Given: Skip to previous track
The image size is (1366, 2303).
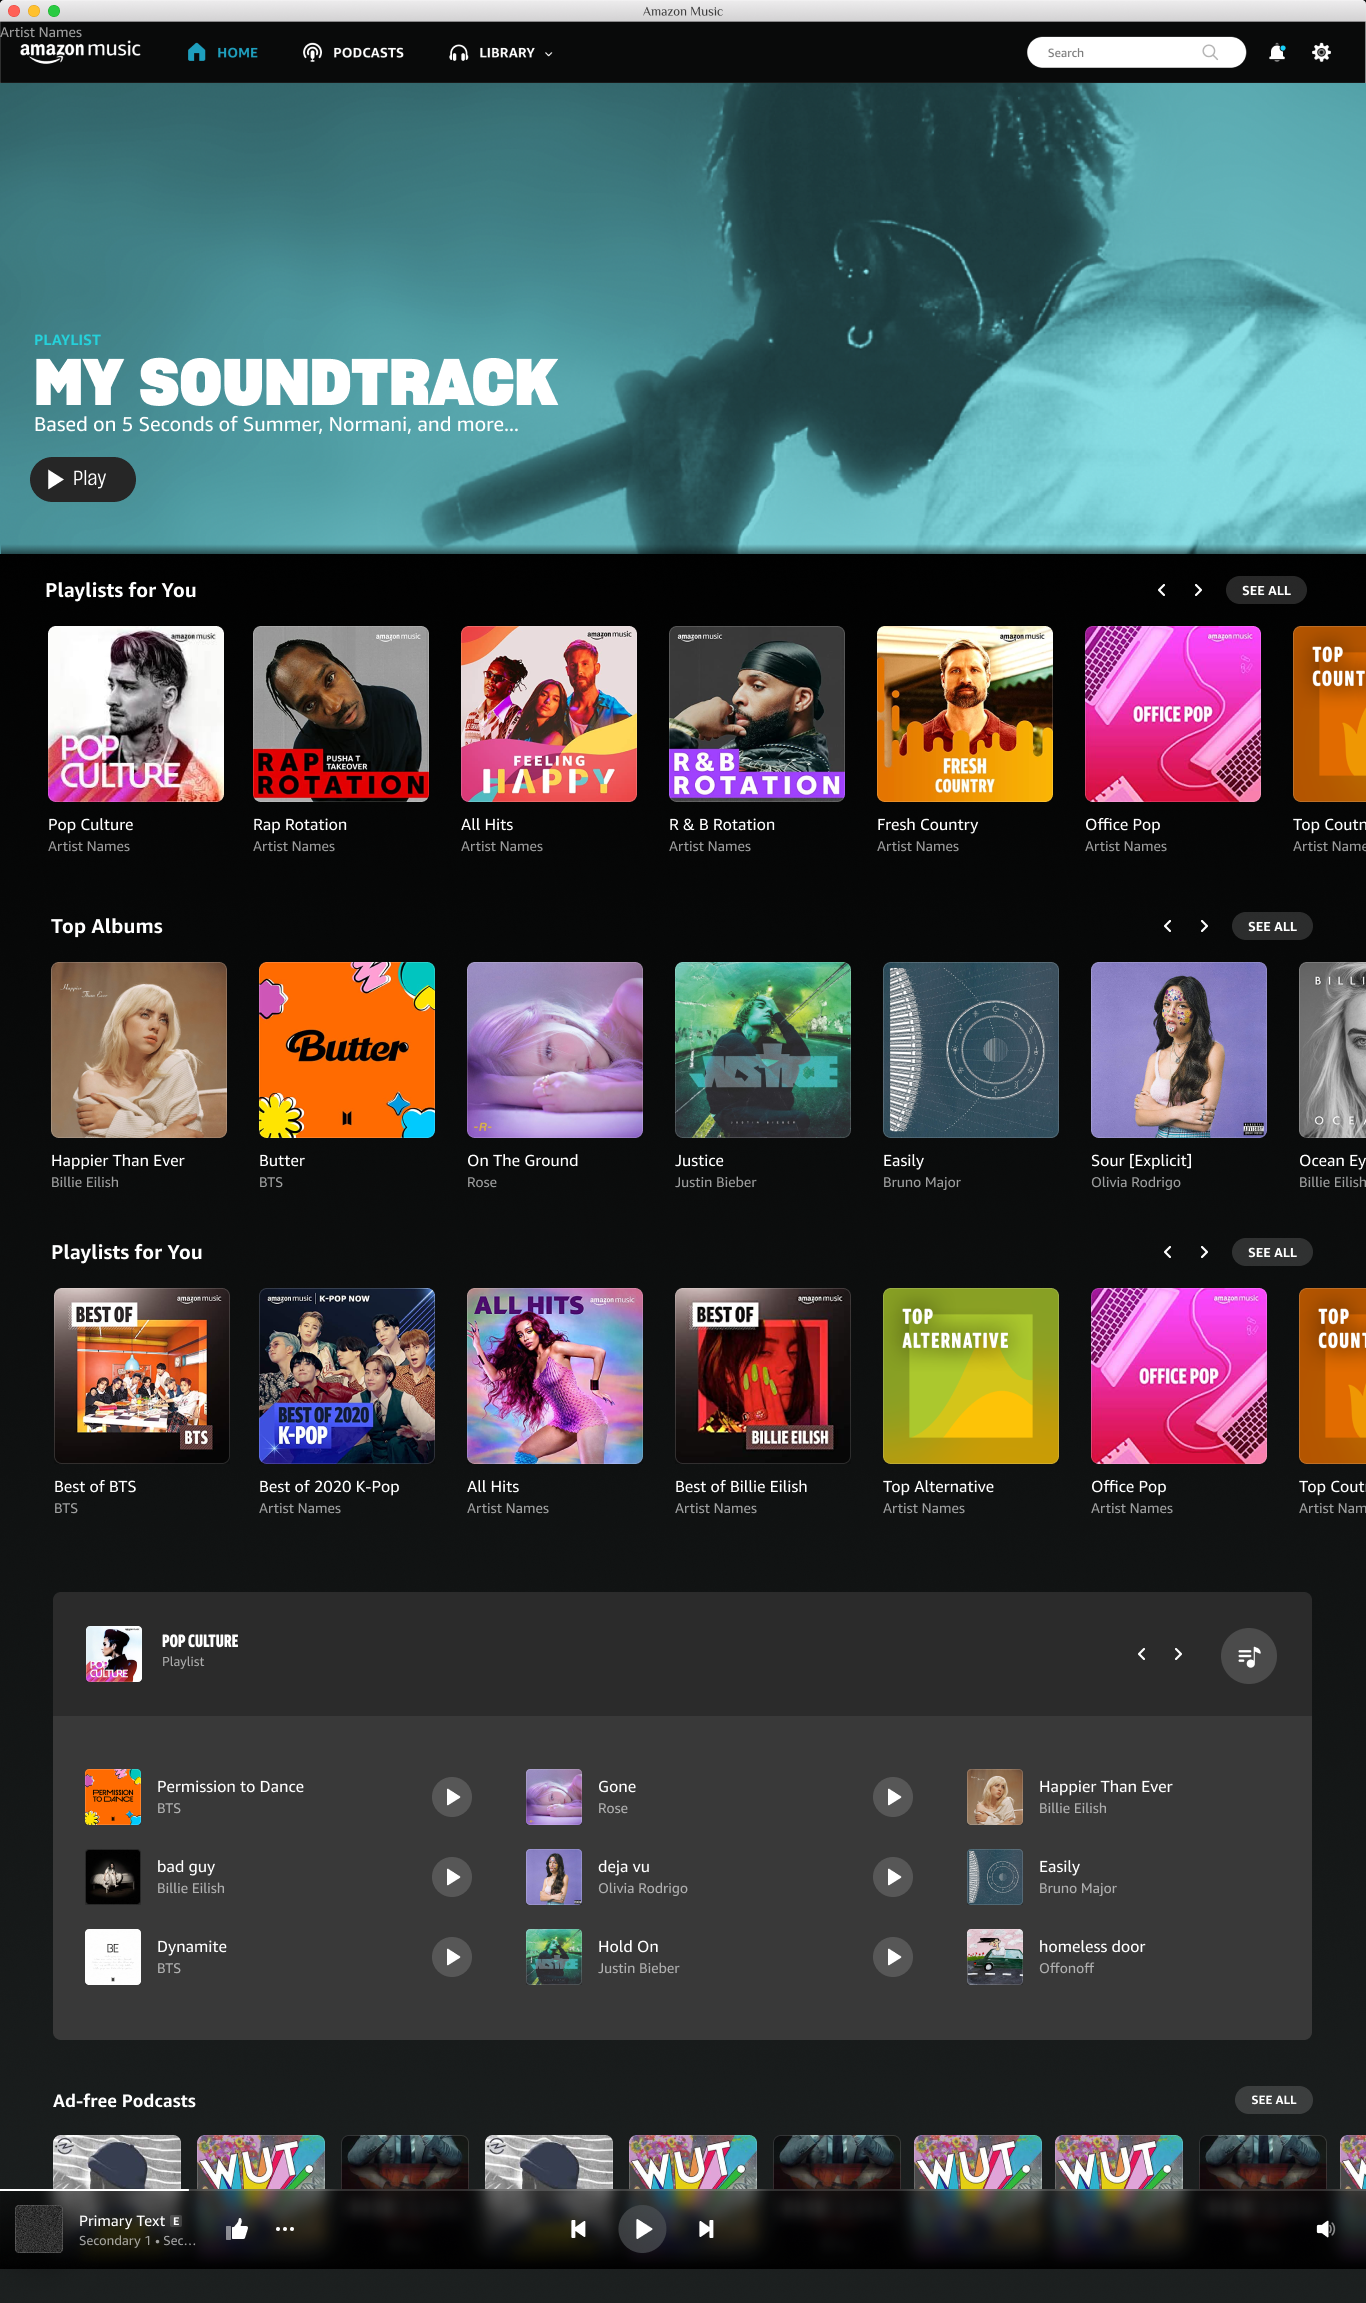Looking at the screenshot, I should pyautogui.click(x=578, y=2229).
